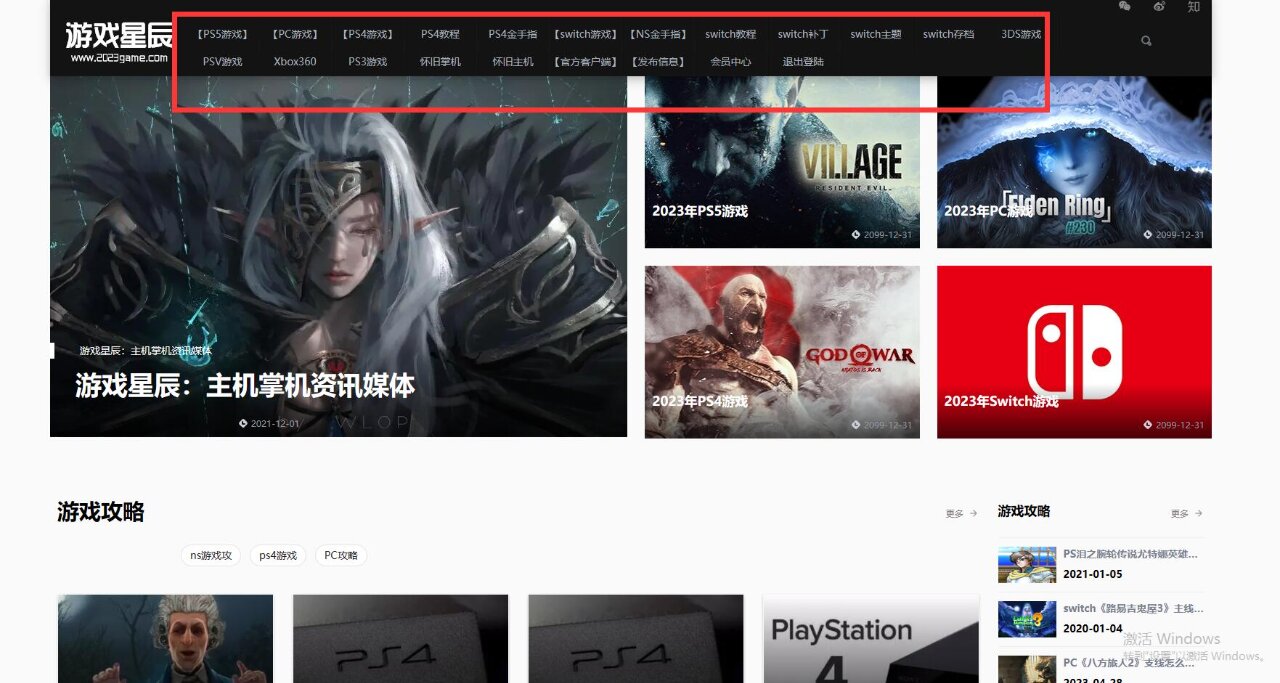Go to PS4教程 in navigation
1280x683 pixels.
[440, 34]
